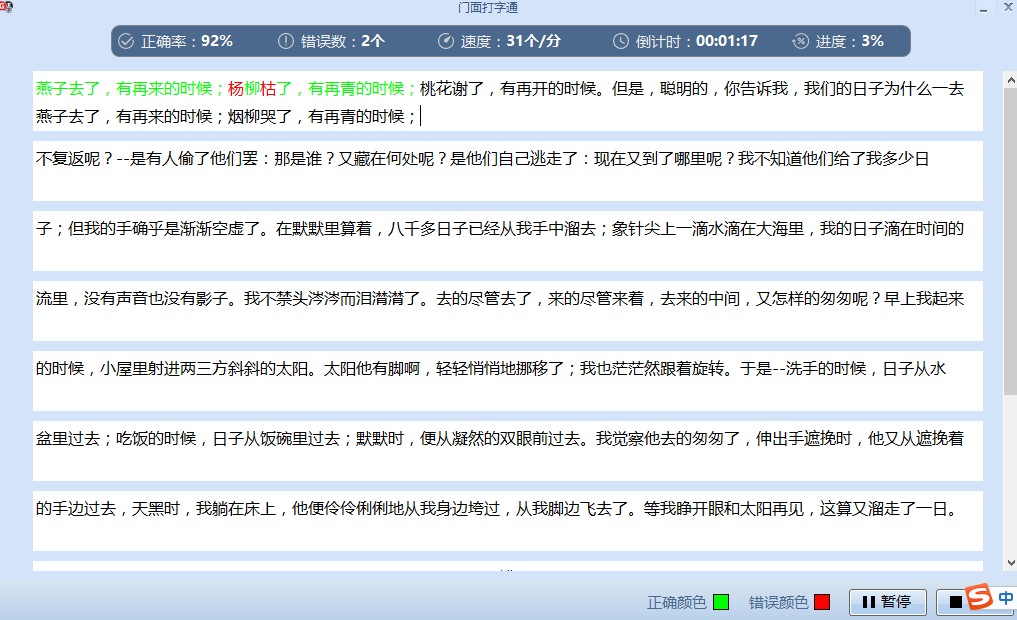Click the countdown clock icon
1017x620 pixels.
click(621, 41)
